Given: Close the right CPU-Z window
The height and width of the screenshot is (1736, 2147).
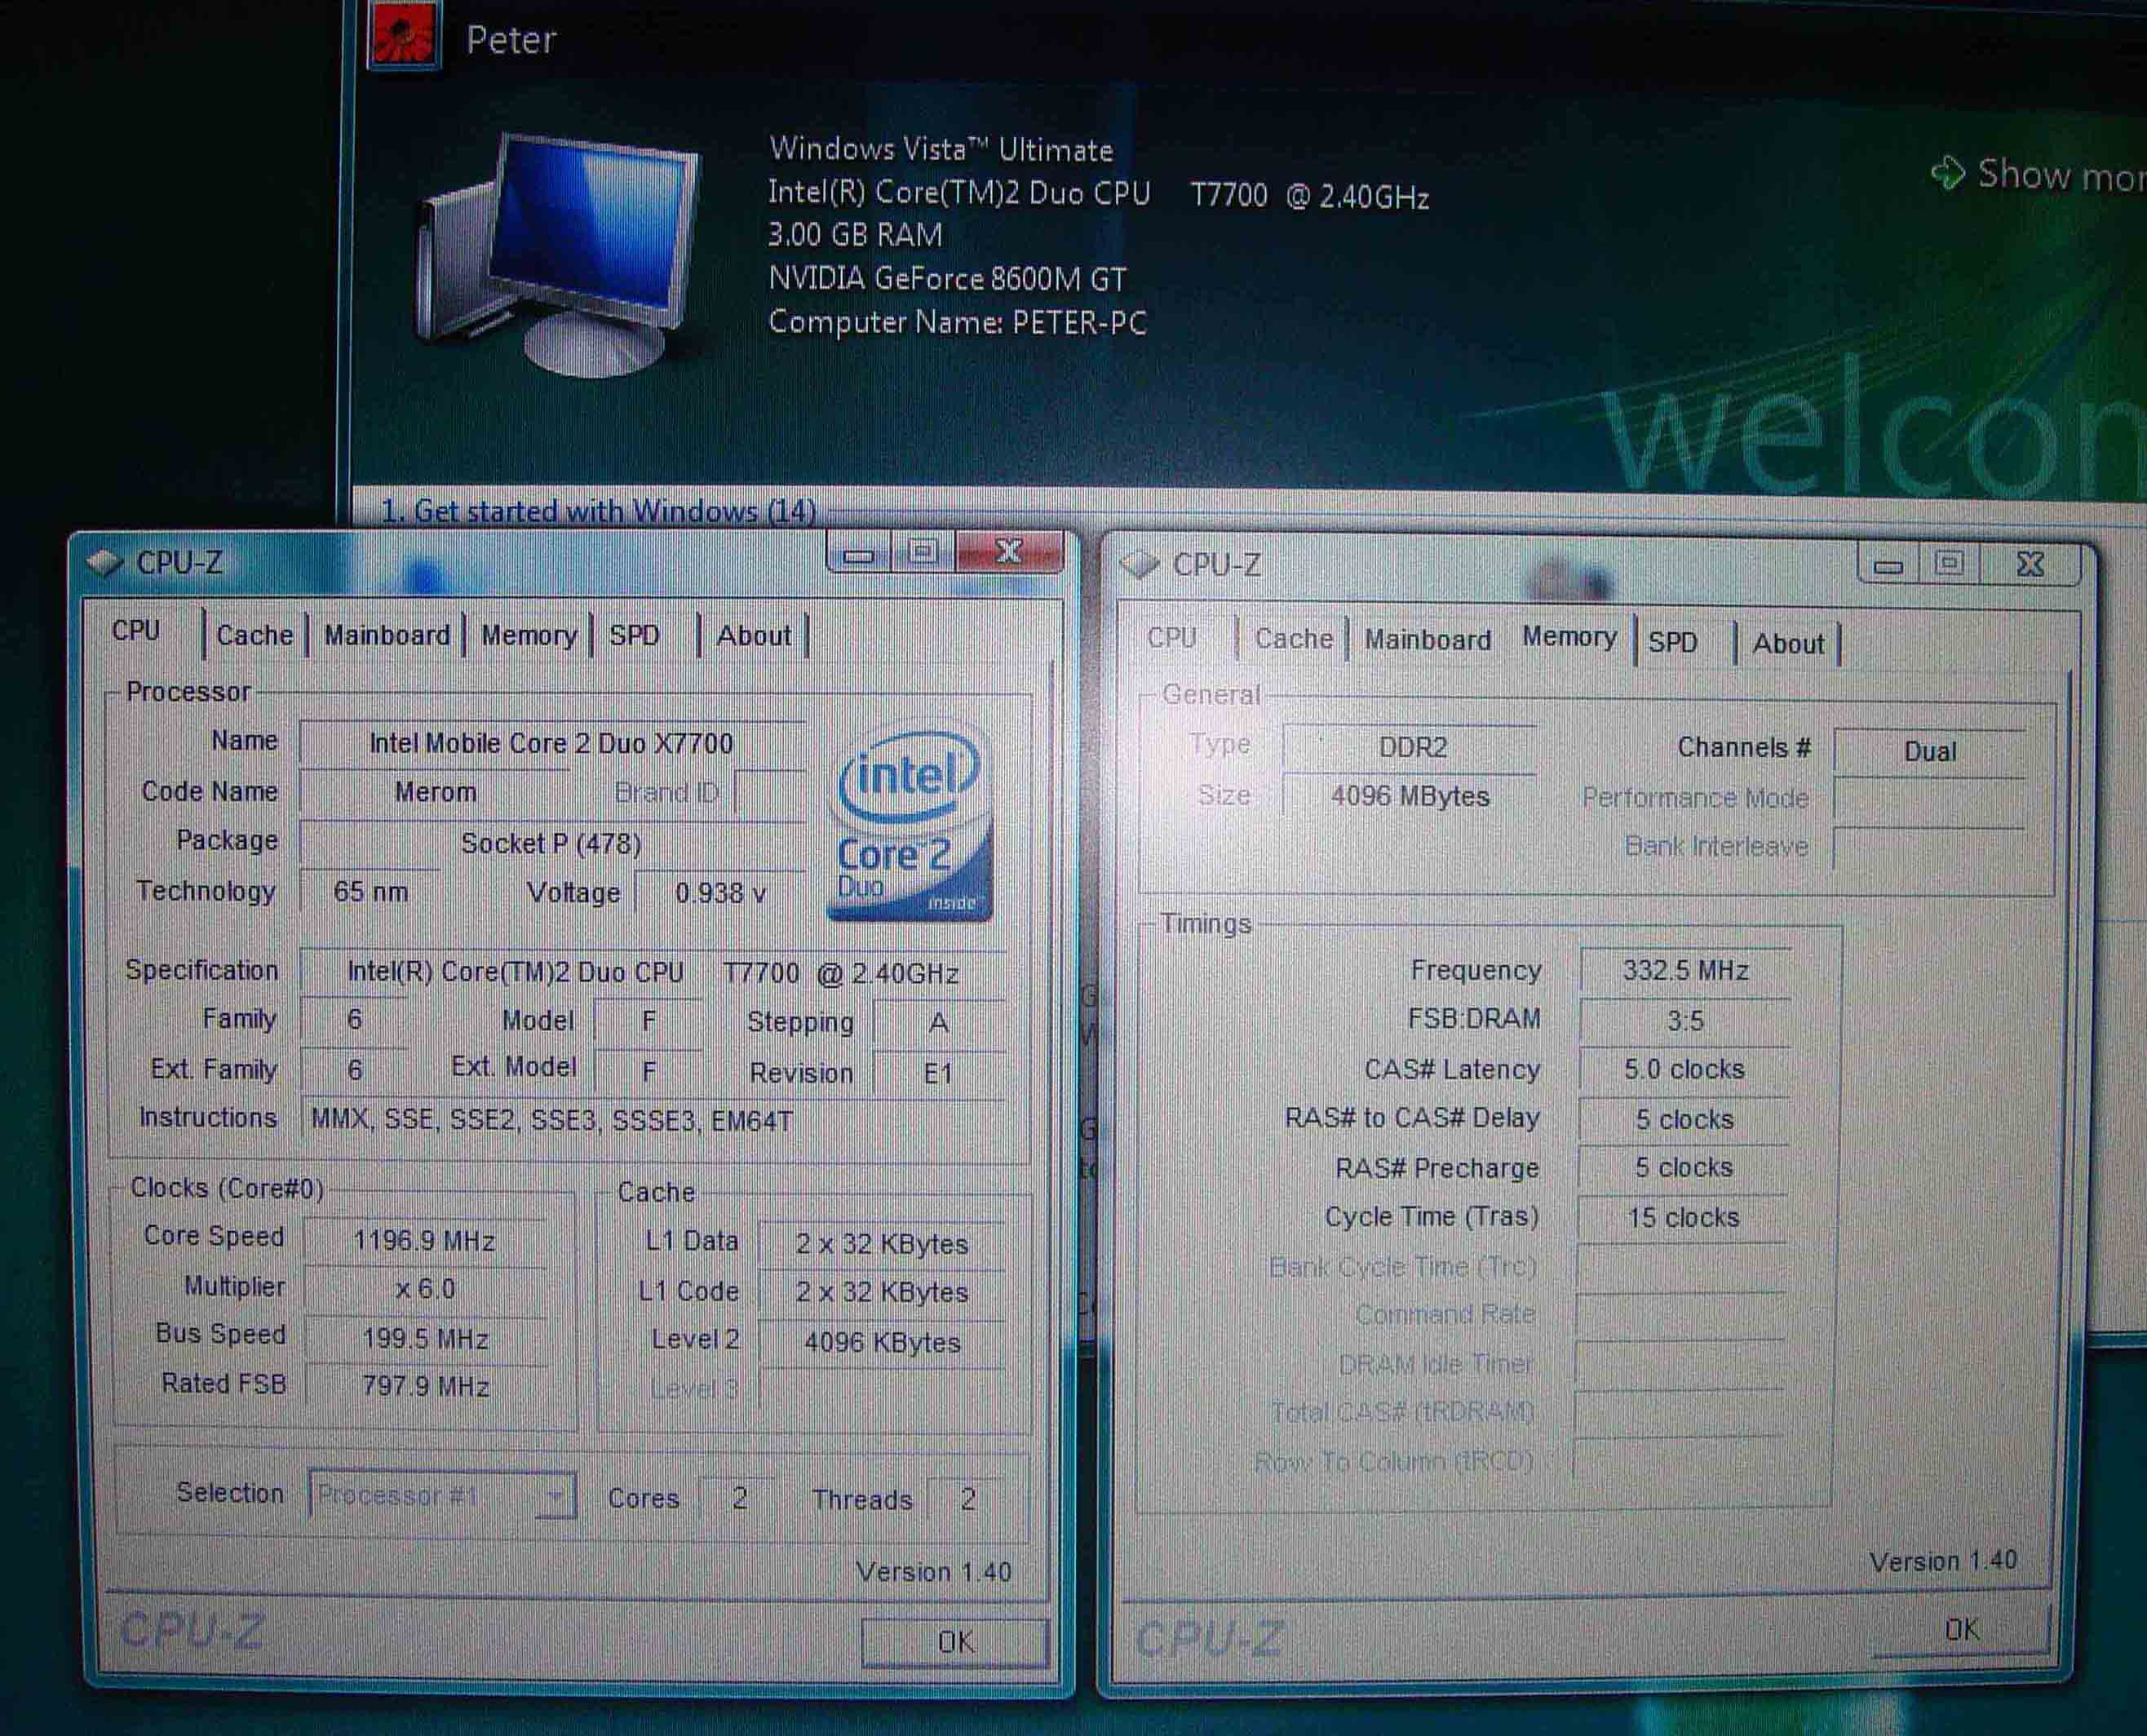Looking at the screenshot, I should 2030,565.
